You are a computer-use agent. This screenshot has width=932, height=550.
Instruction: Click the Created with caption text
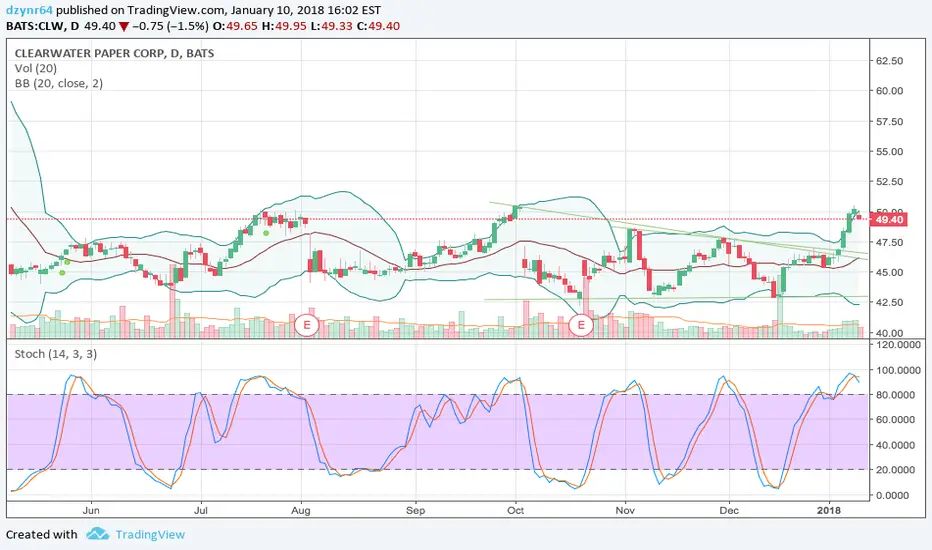coord(42,535)
